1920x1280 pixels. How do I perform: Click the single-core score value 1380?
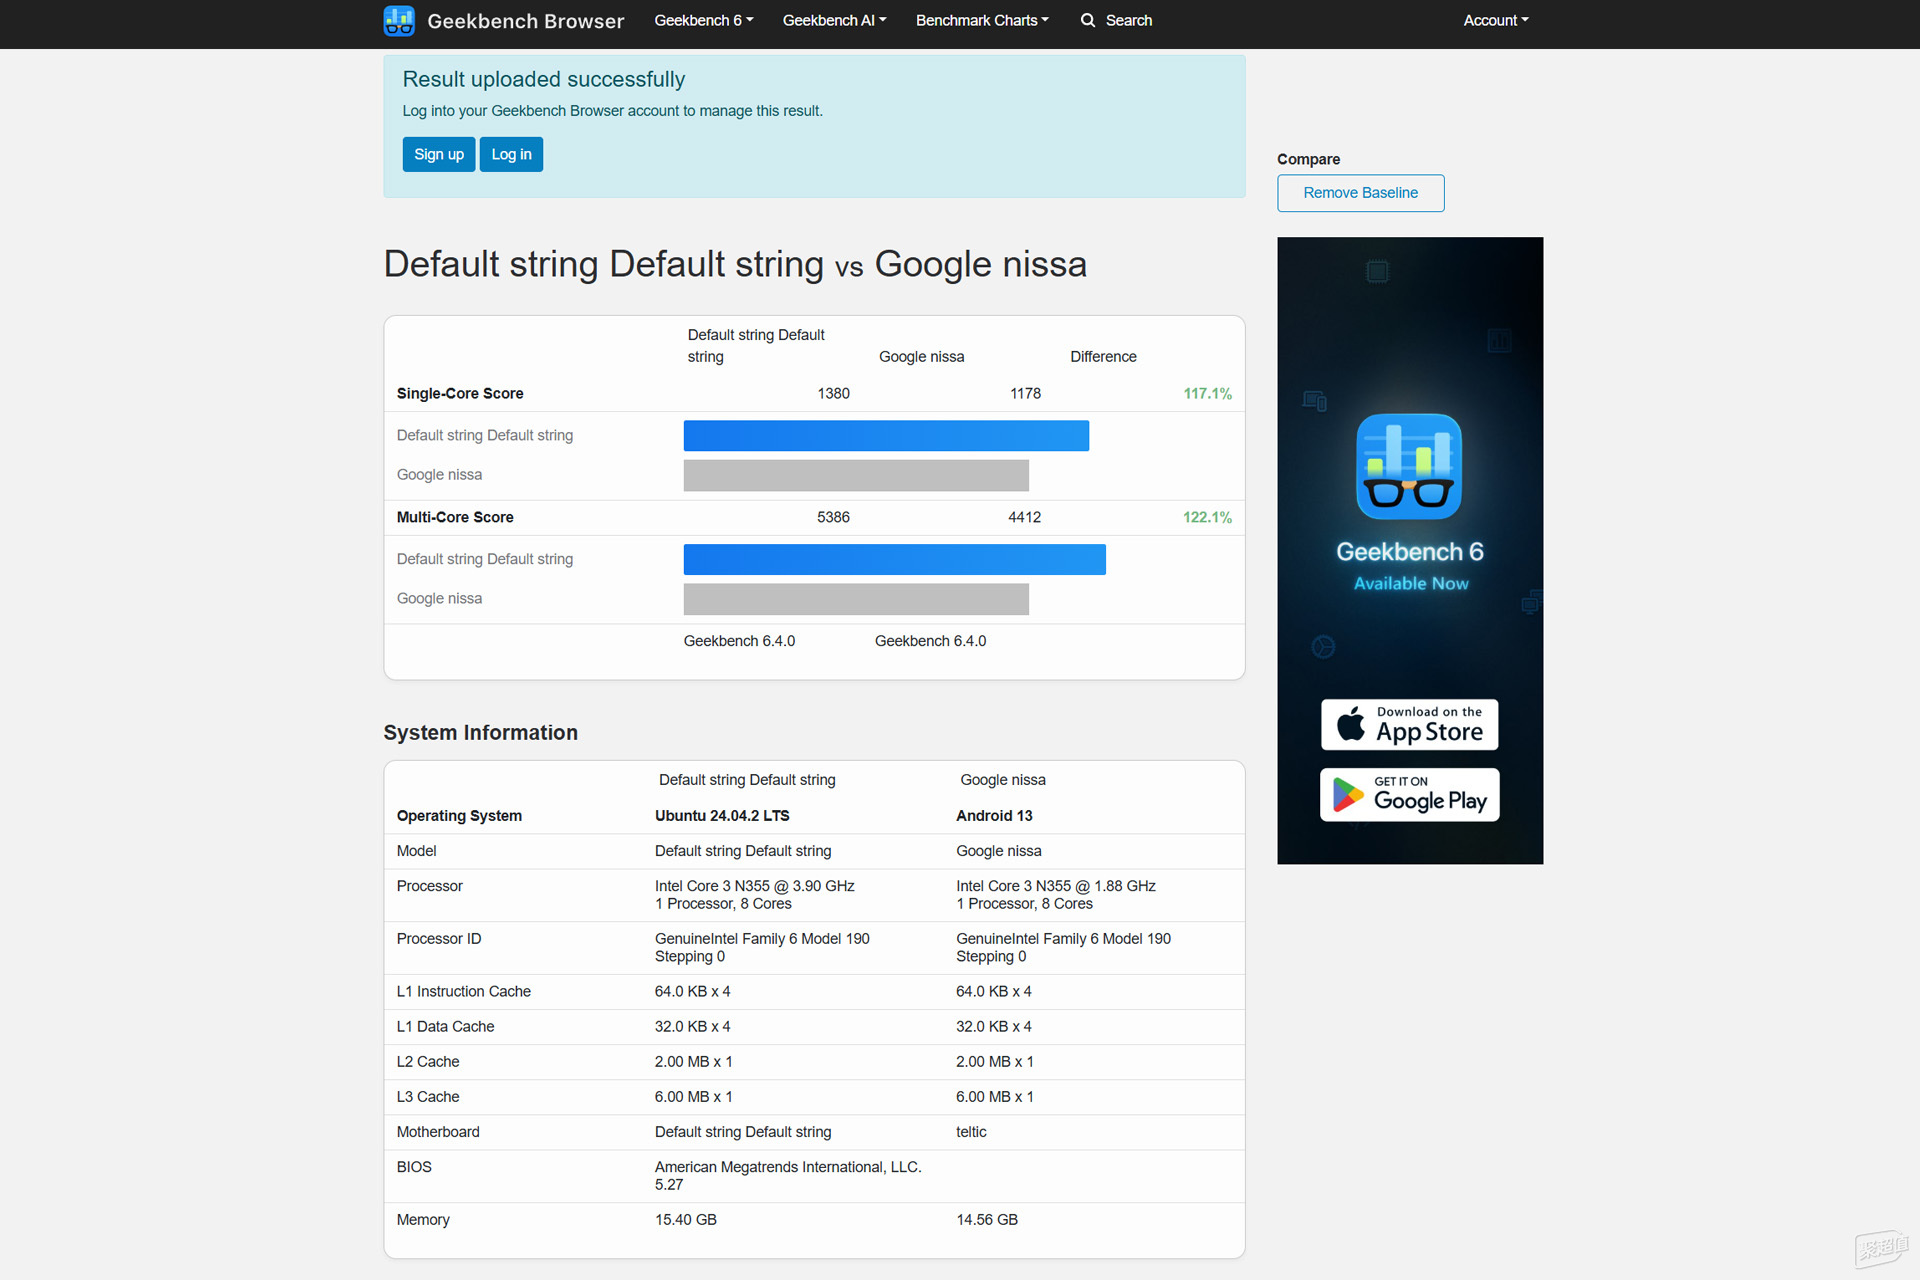point(833,394)
